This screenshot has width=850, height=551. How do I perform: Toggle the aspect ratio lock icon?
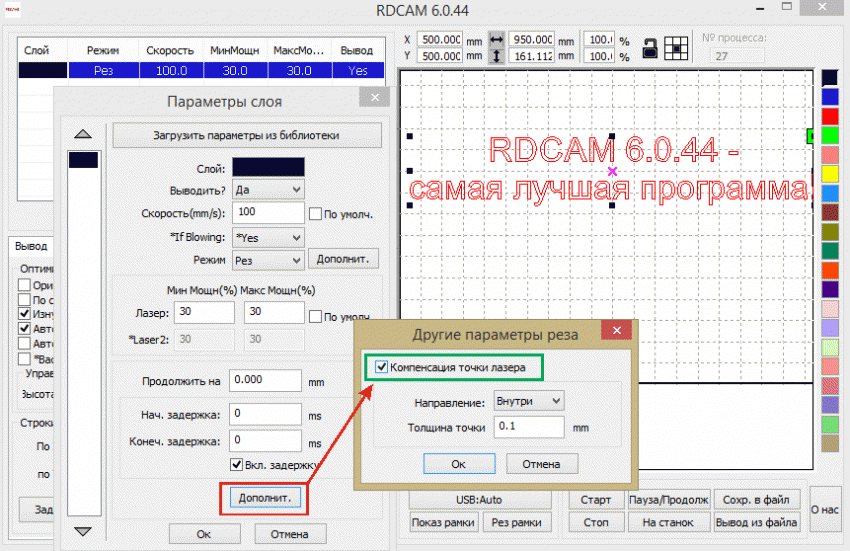point(649,48)
